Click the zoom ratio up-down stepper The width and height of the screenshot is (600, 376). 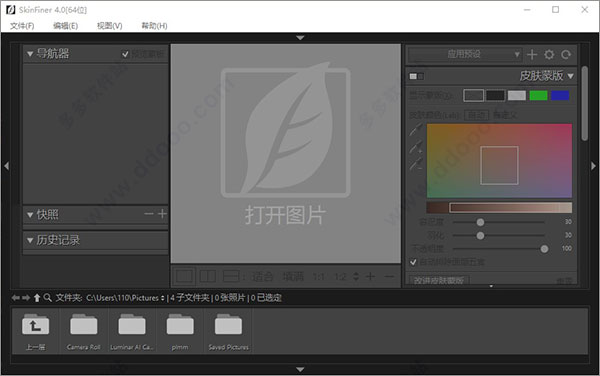click(356, 276)
